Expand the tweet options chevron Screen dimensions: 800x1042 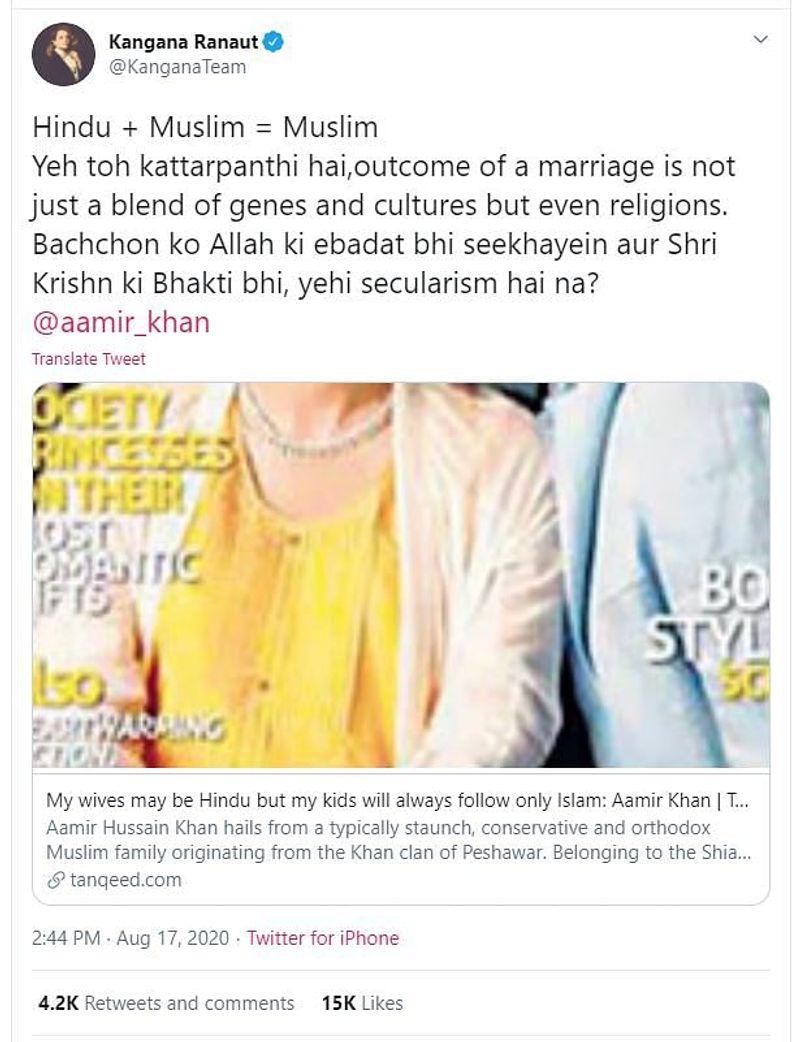(761, 39)
